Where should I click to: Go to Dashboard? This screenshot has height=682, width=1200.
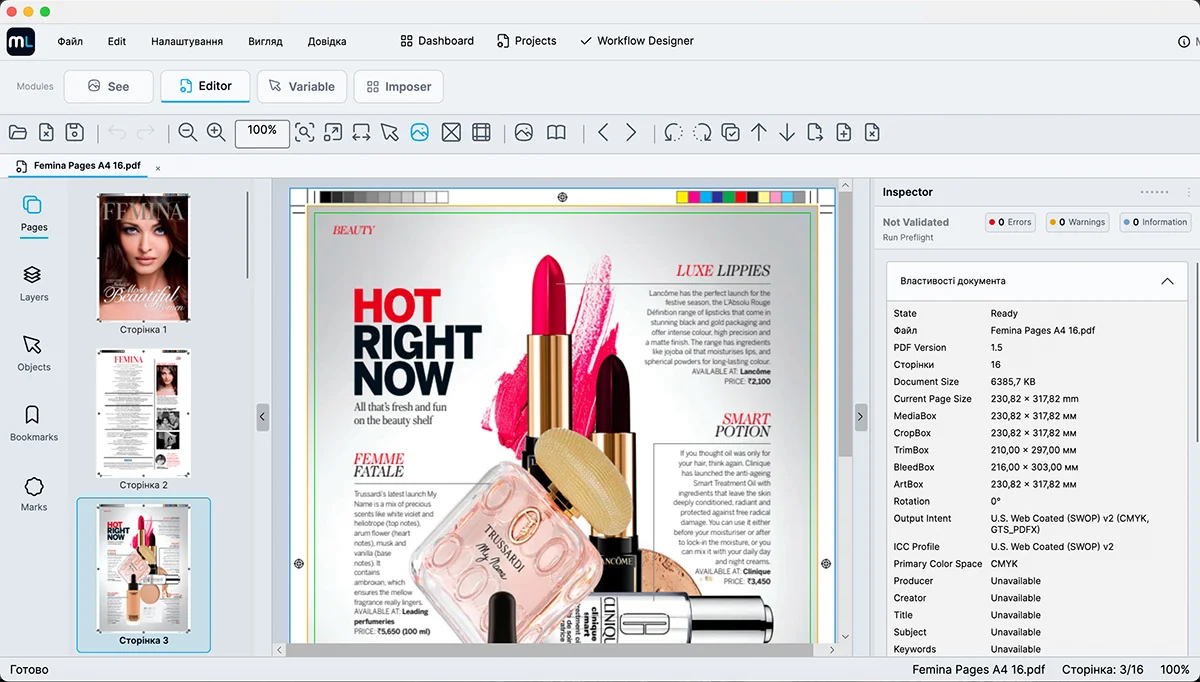pyautogui.click(x=437, y=41)
